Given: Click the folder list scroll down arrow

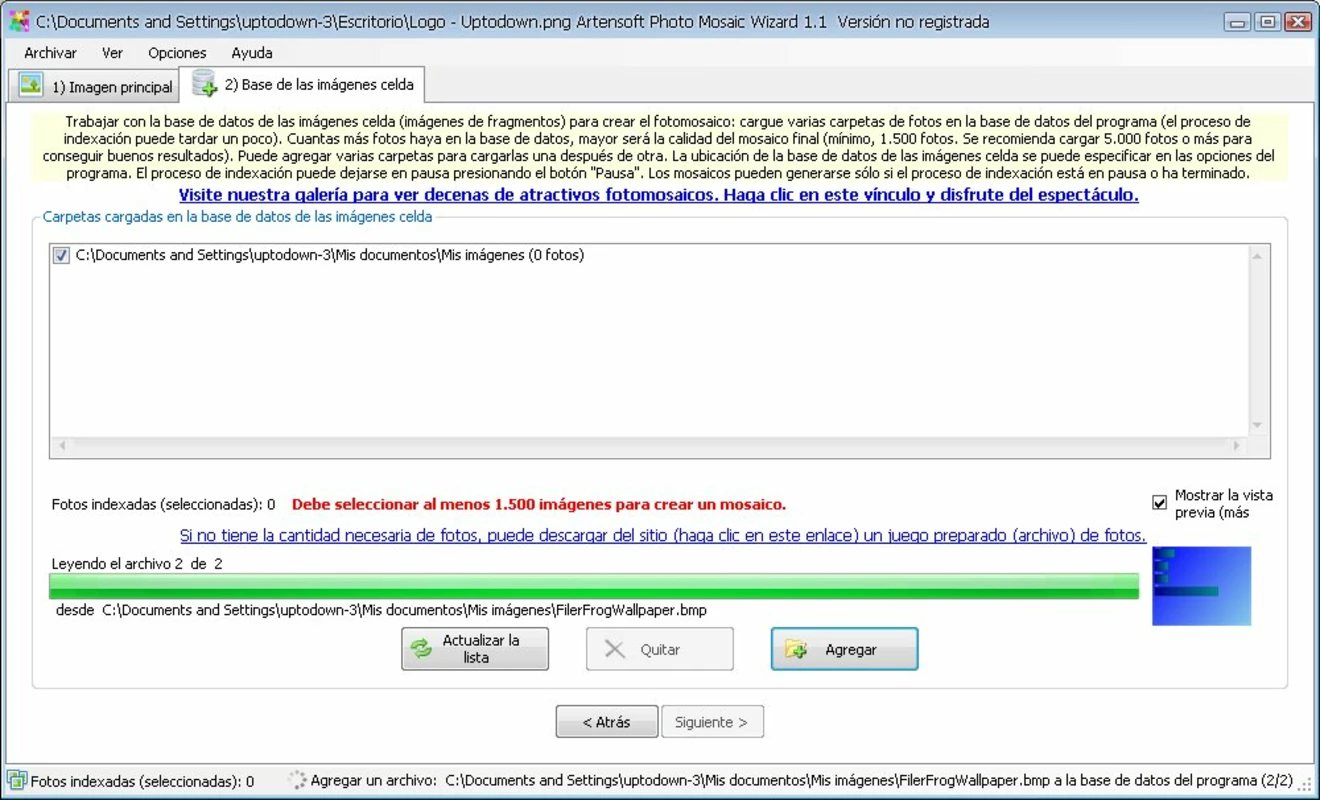Looking at the screenshot, I should pos(1258,426).
